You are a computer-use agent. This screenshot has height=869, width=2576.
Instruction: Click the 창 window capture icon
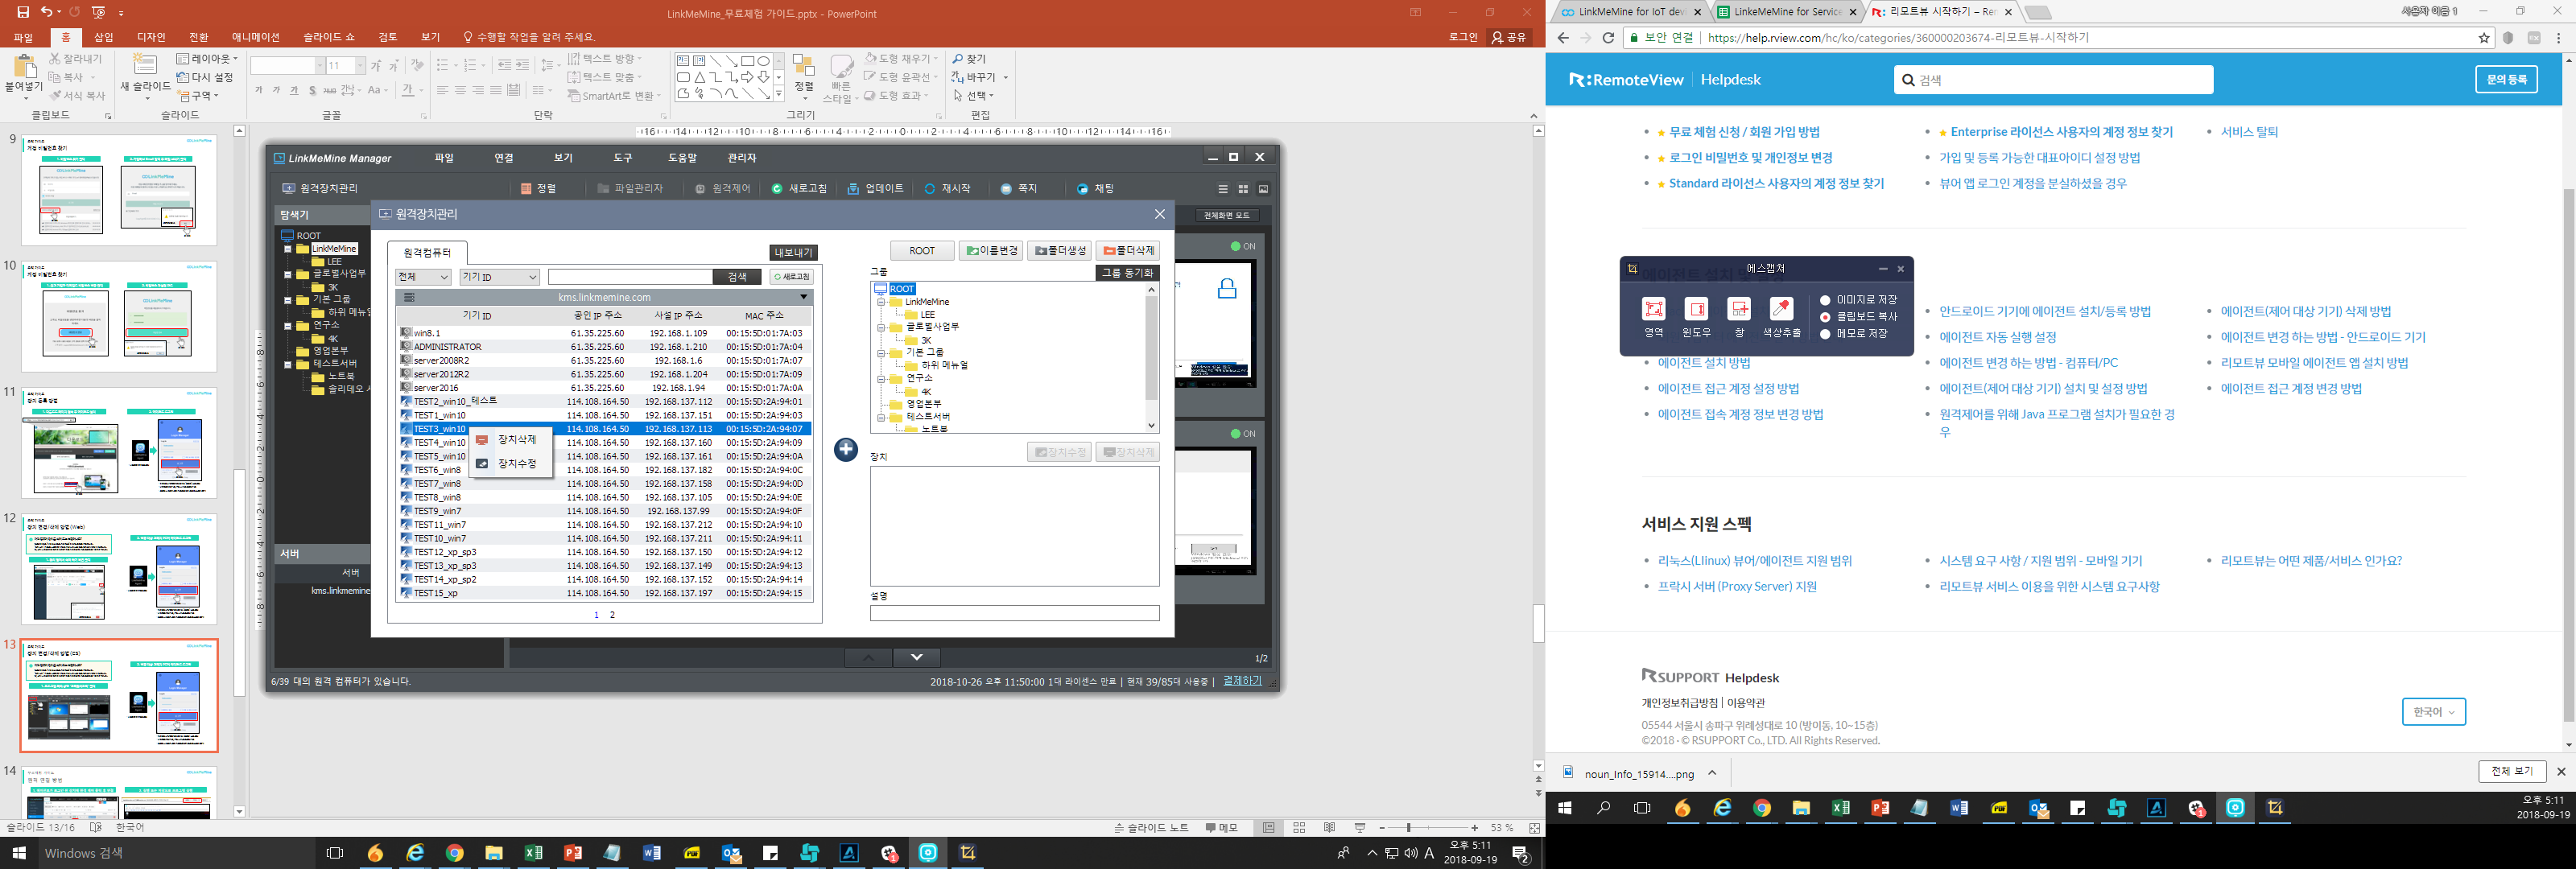[x=1739, y=309]
